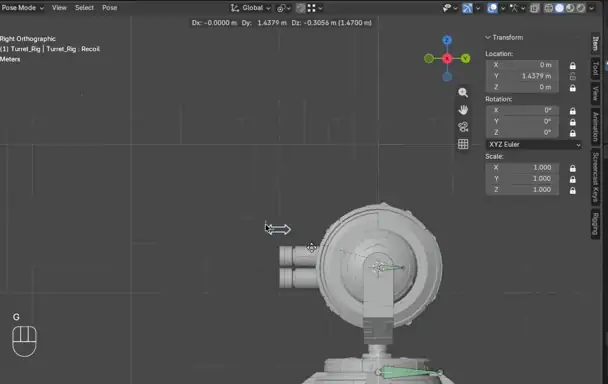Image resolution: width=608 pixels, height=384 pixels.
Task: Open the Pose Mode dropdown
Action: 22,8
